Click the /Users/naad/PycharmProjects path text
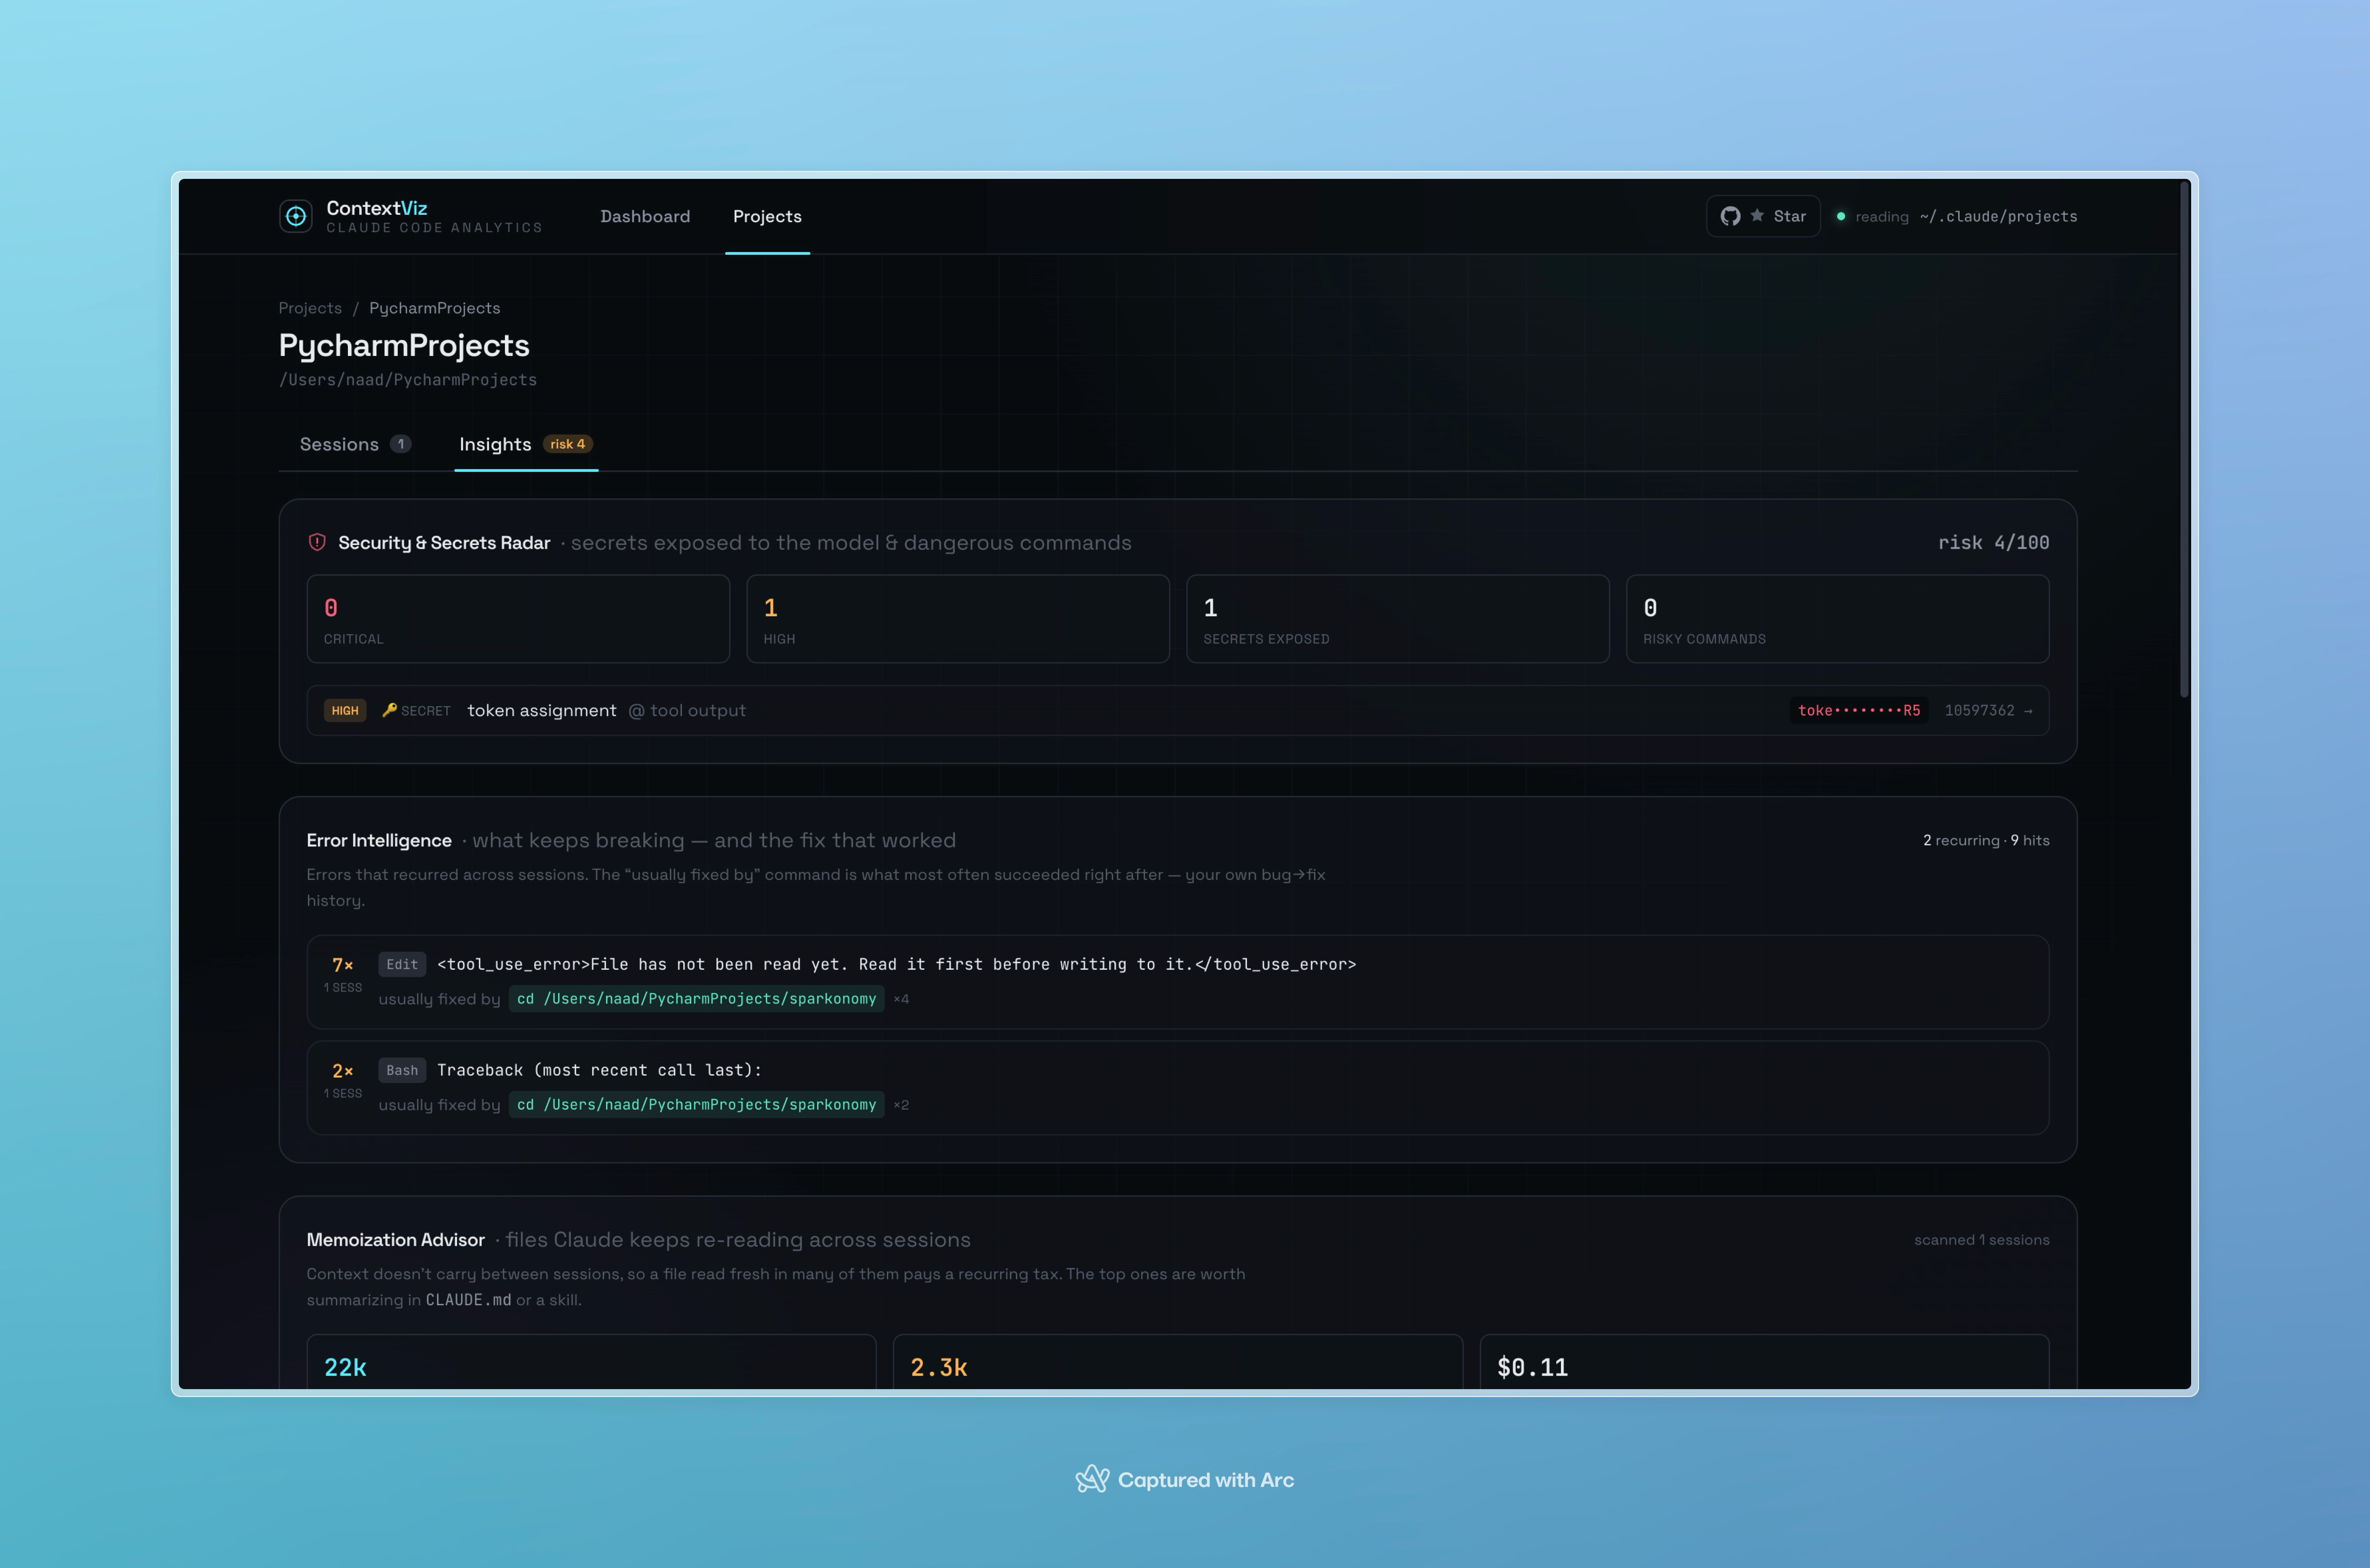This screenshot has height=1568, width=2370. click(408, 380)
